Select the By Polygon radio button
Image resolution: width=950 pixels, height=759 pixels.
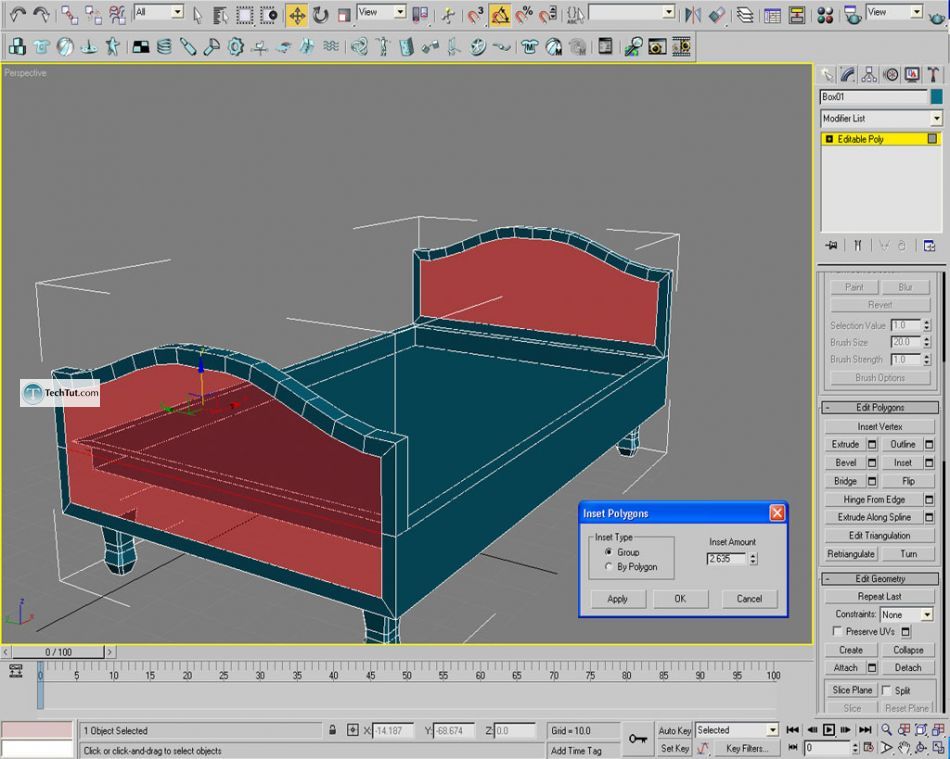(x=608, y=567)
